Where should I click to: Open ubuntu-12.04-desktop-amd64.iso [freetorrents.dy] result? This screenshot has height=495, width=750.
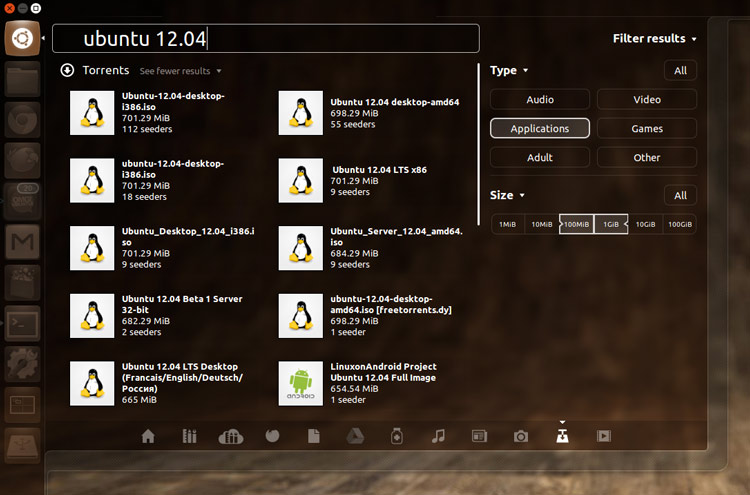coord(371,316)
